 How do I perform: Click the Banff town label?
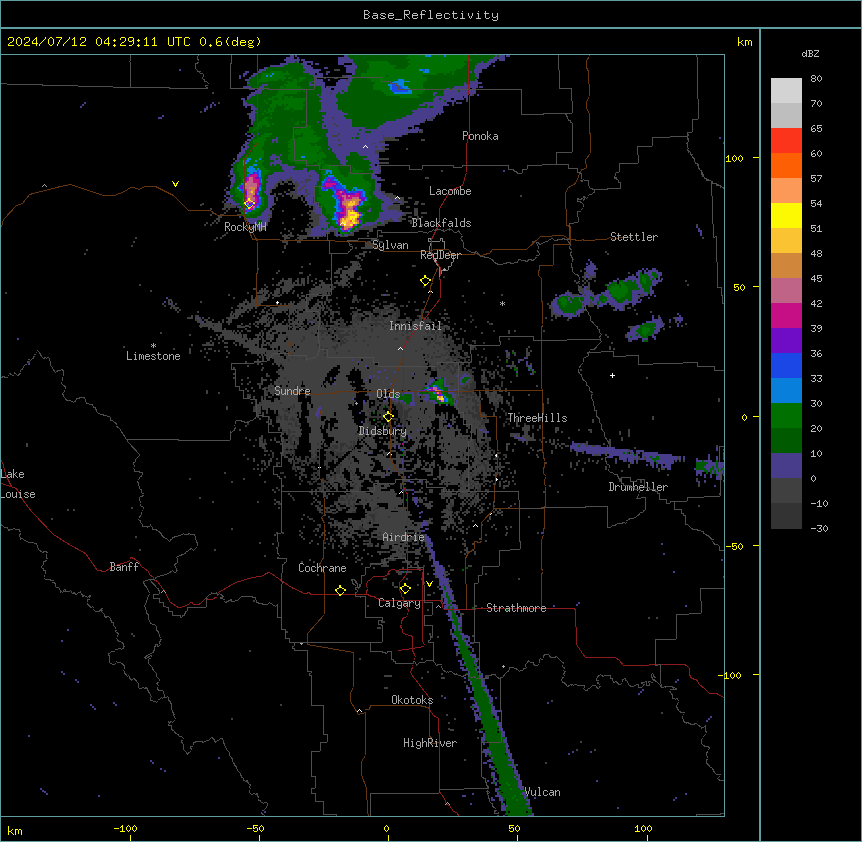click(x=124, y=567)
